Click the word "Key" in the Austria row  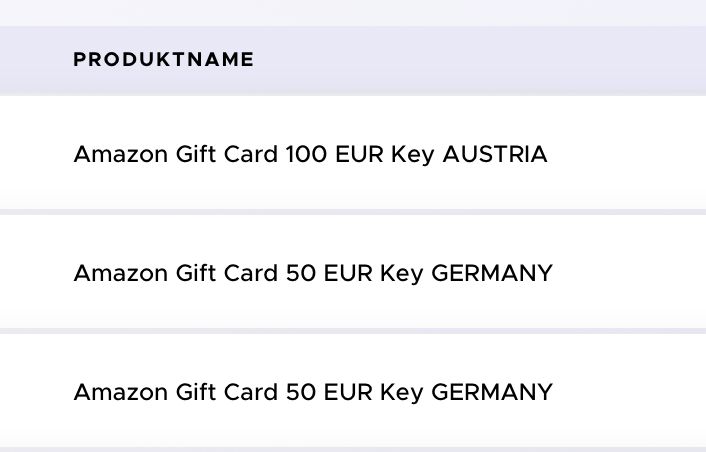pos(413,155)
